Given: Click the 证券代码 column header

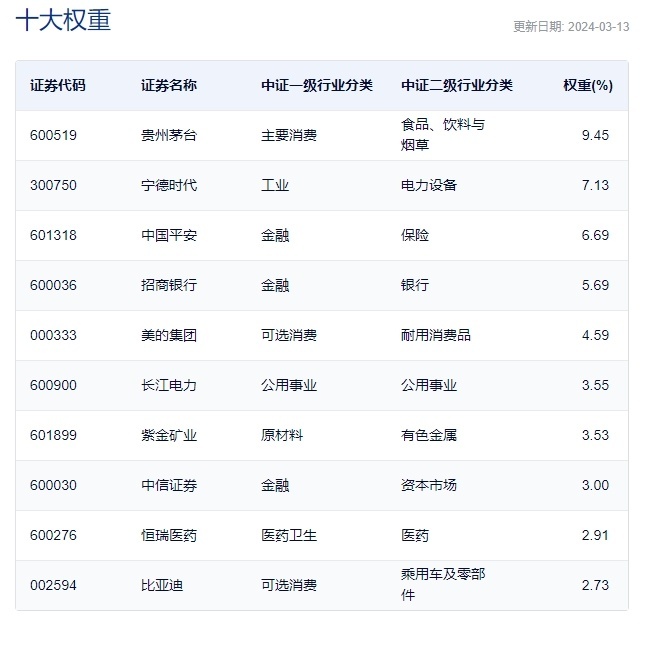Looking at the screenshot, I should 57,86.
